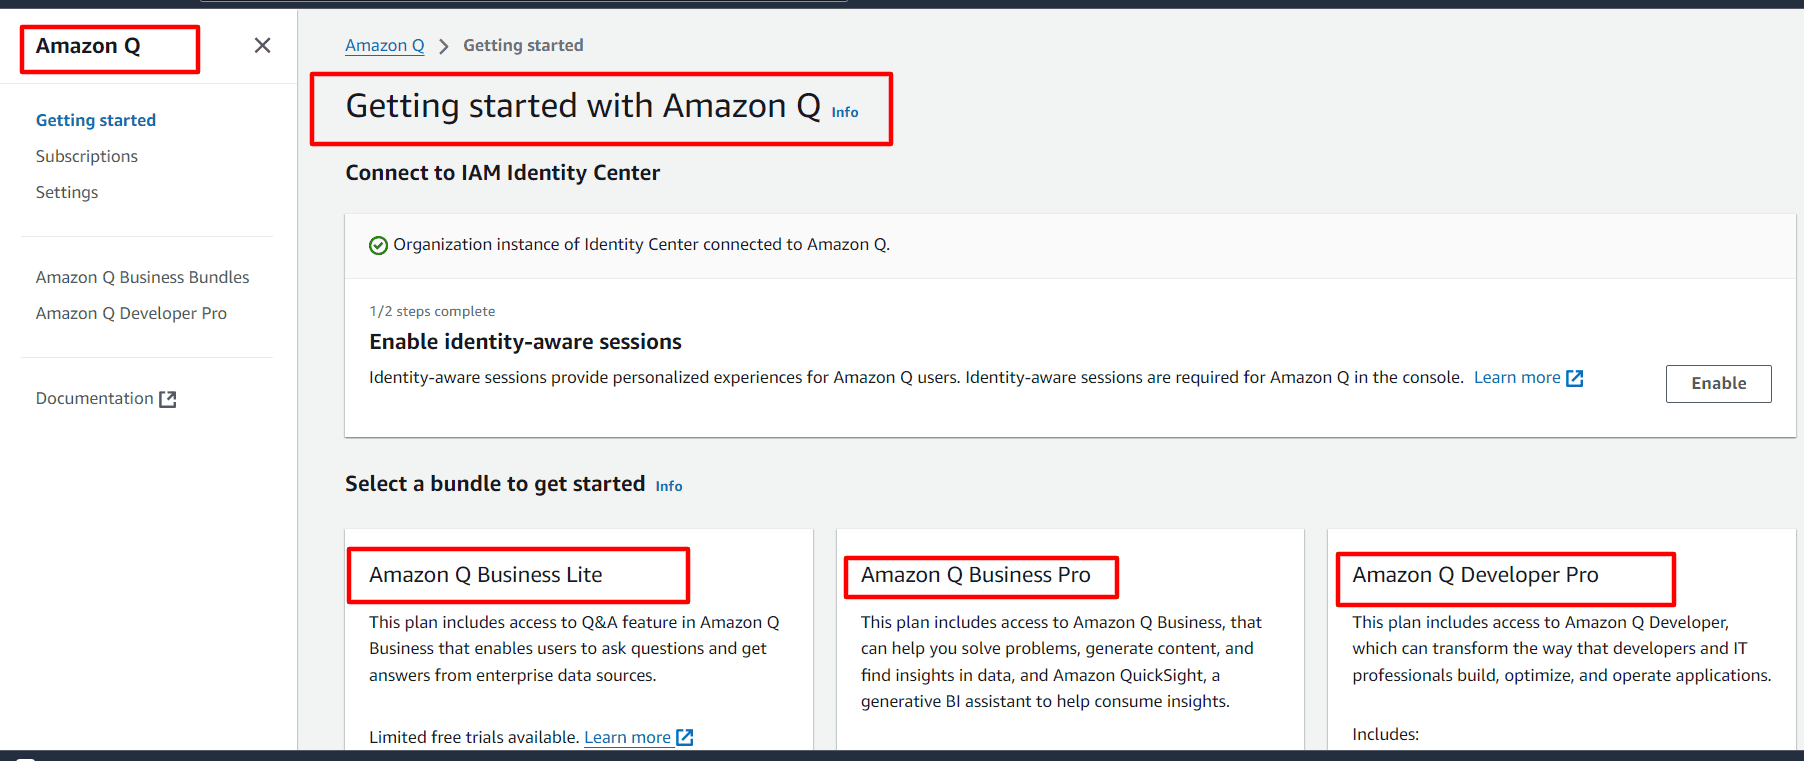Click the Amazon Q breadcrumb link
Viewport: 1804px width, 761px height.
(385, 45)
